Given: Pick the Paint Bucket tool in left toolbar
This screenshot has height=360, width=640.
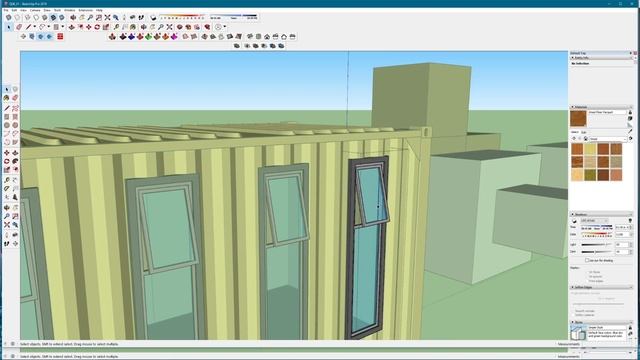Looking at the screenshot, I should coord(7,98).
